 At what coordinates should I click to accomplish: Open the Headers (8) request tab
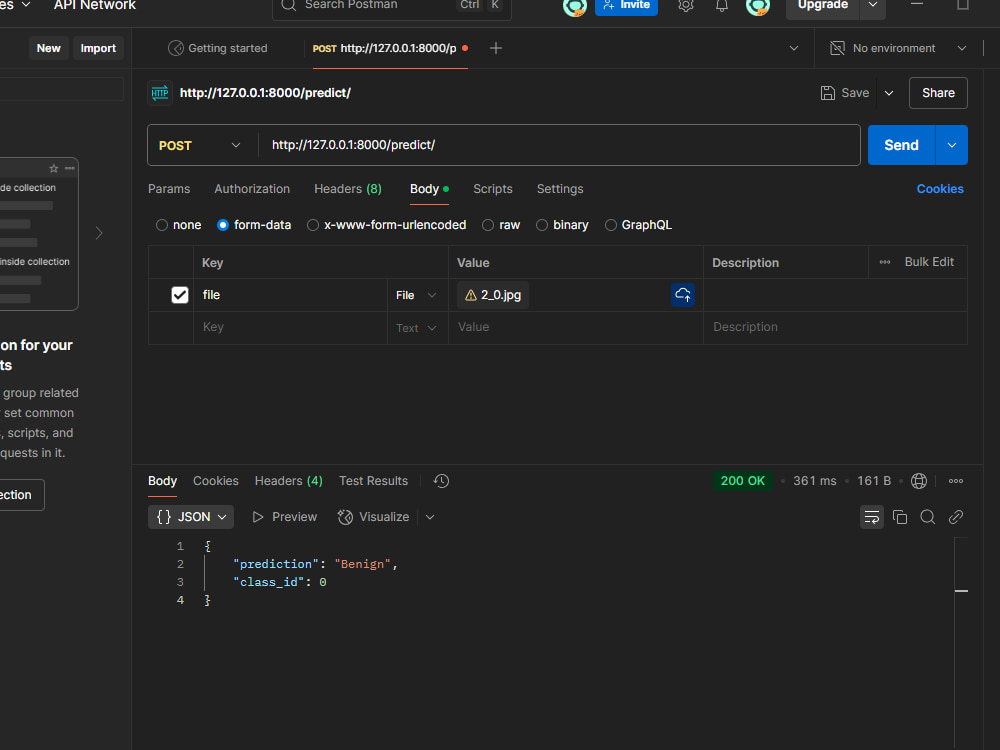pyautogui.click(x=348, y=189)
